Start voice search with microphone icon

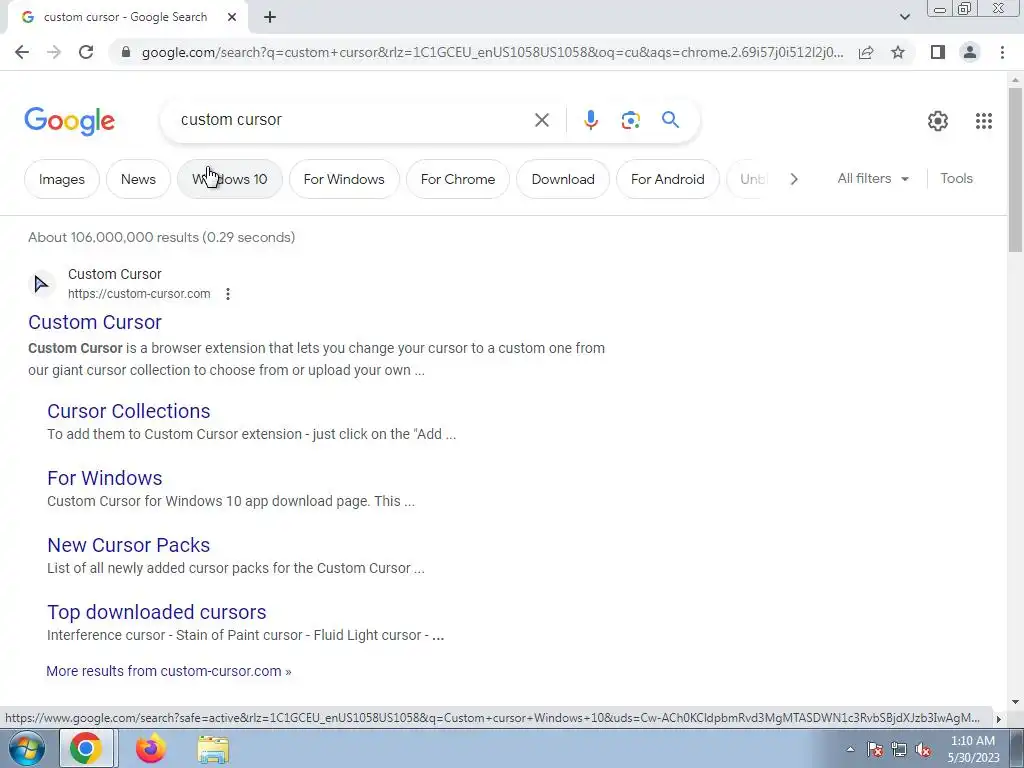coord(590,120)
